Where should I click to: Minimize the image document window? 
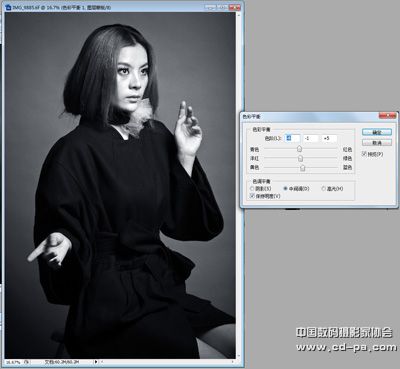pos(211,7)
